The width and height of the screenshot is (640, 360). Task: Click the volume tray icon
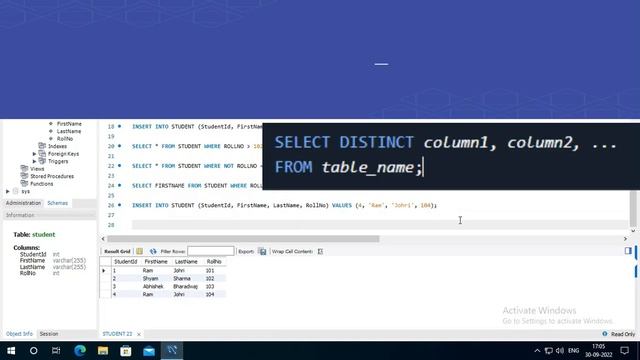[x=560, y=351]
